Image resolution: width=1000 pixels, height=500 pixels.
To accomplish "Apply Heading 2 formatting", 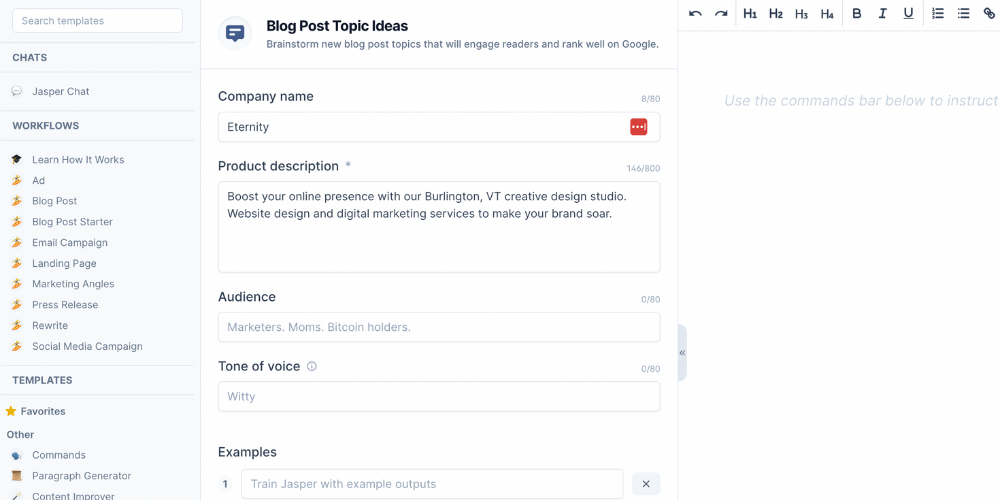I will (x=776, y=13).
